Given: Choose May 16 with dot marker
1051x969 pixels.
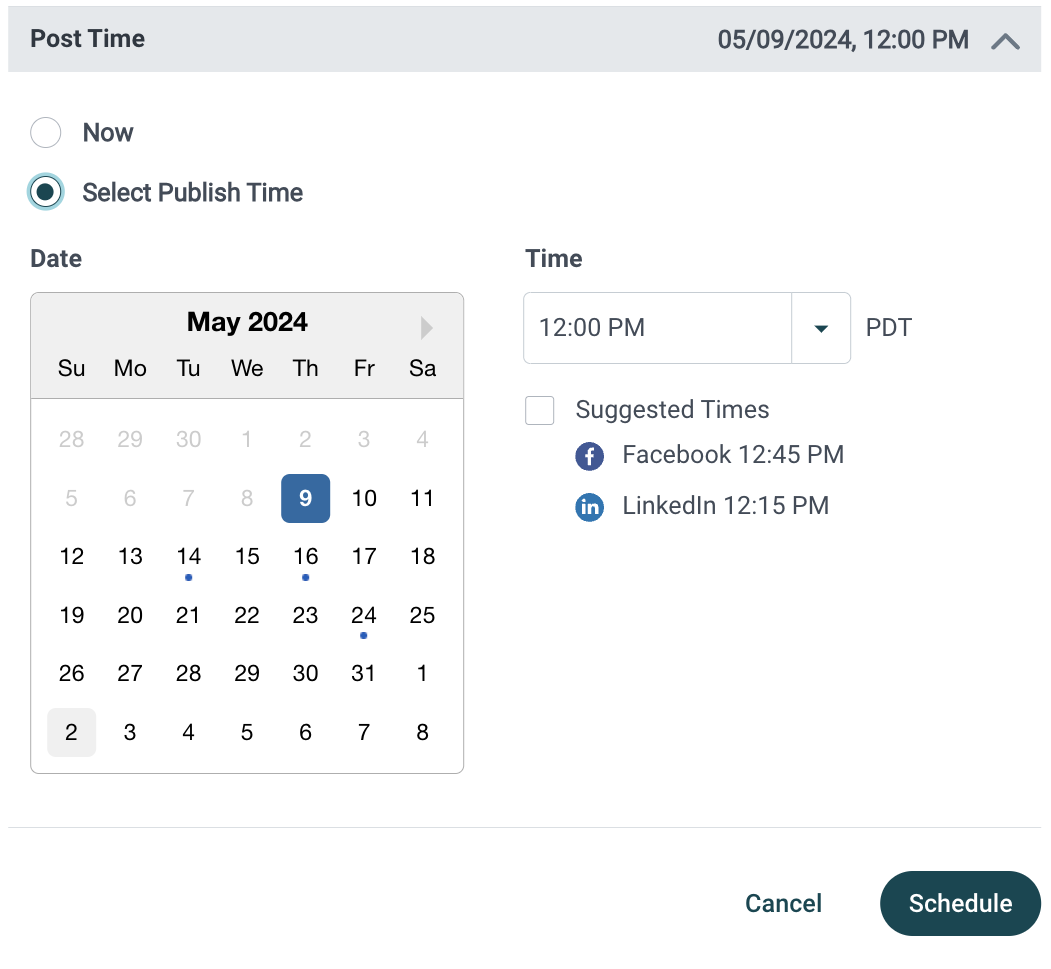Looking at the screenshot, I should click(306, 557).
